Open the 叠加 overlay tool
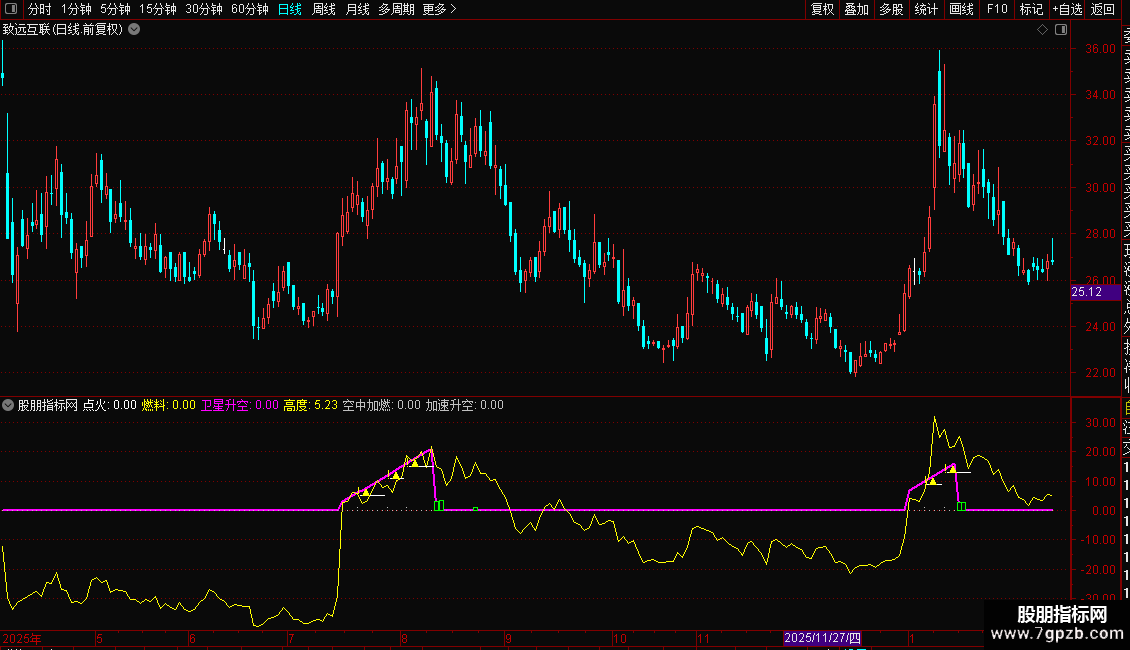1130x650 pixels. pyautogui.click(x=856, y=9)
